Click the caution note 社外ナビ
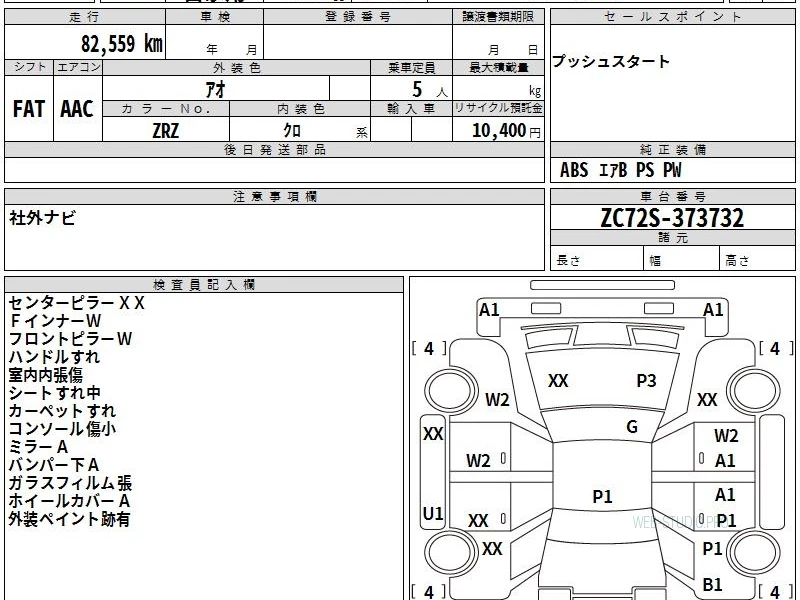Viewport: 800px width, 600px height. pos(42,218)
